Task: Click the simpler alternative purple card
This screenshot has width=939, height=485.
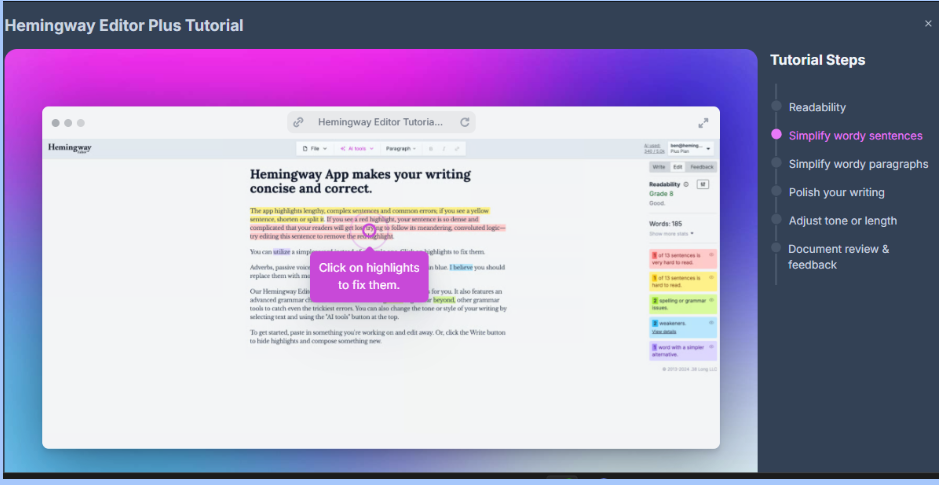Action: [x=683, y=350]
